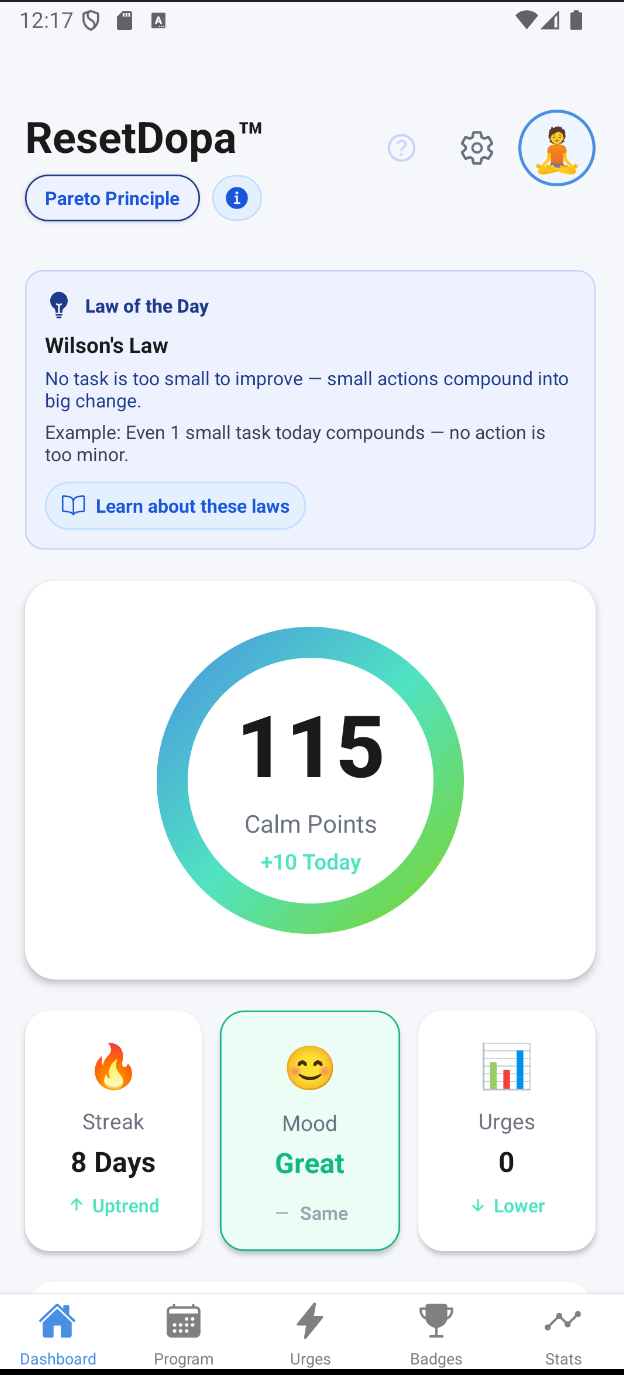Tap the Wilson's Law title
The image size is (624, 1375).
(107, 346)
